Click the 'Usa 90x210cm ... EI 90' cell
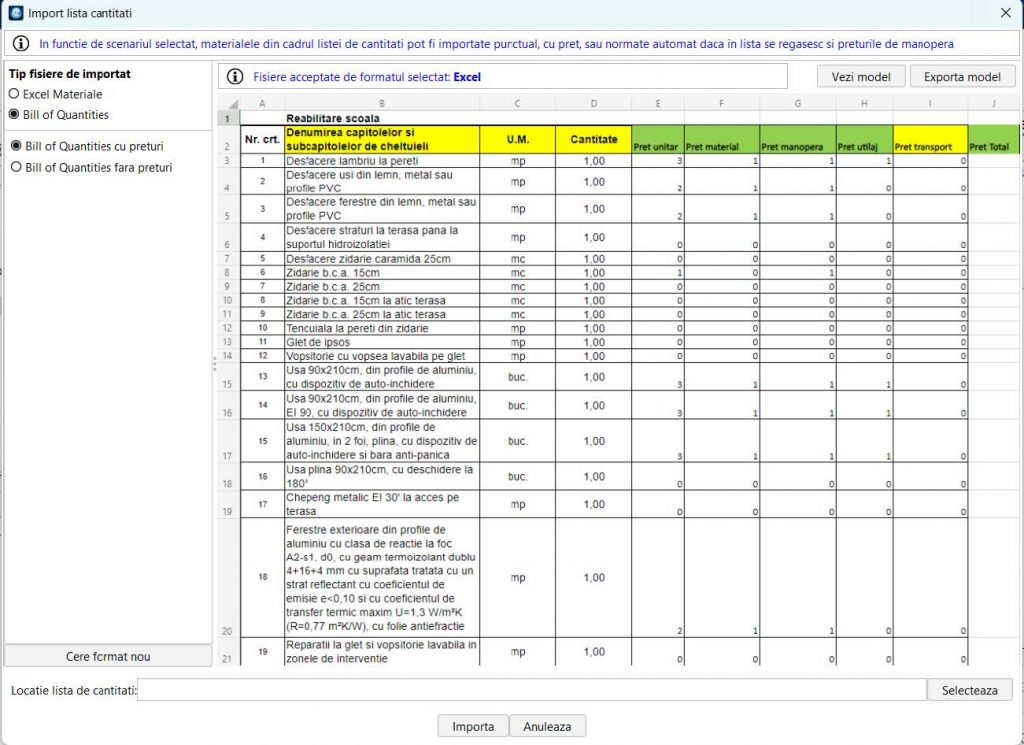Screen dimensions: 1024x745 click(x=382, y=405)
